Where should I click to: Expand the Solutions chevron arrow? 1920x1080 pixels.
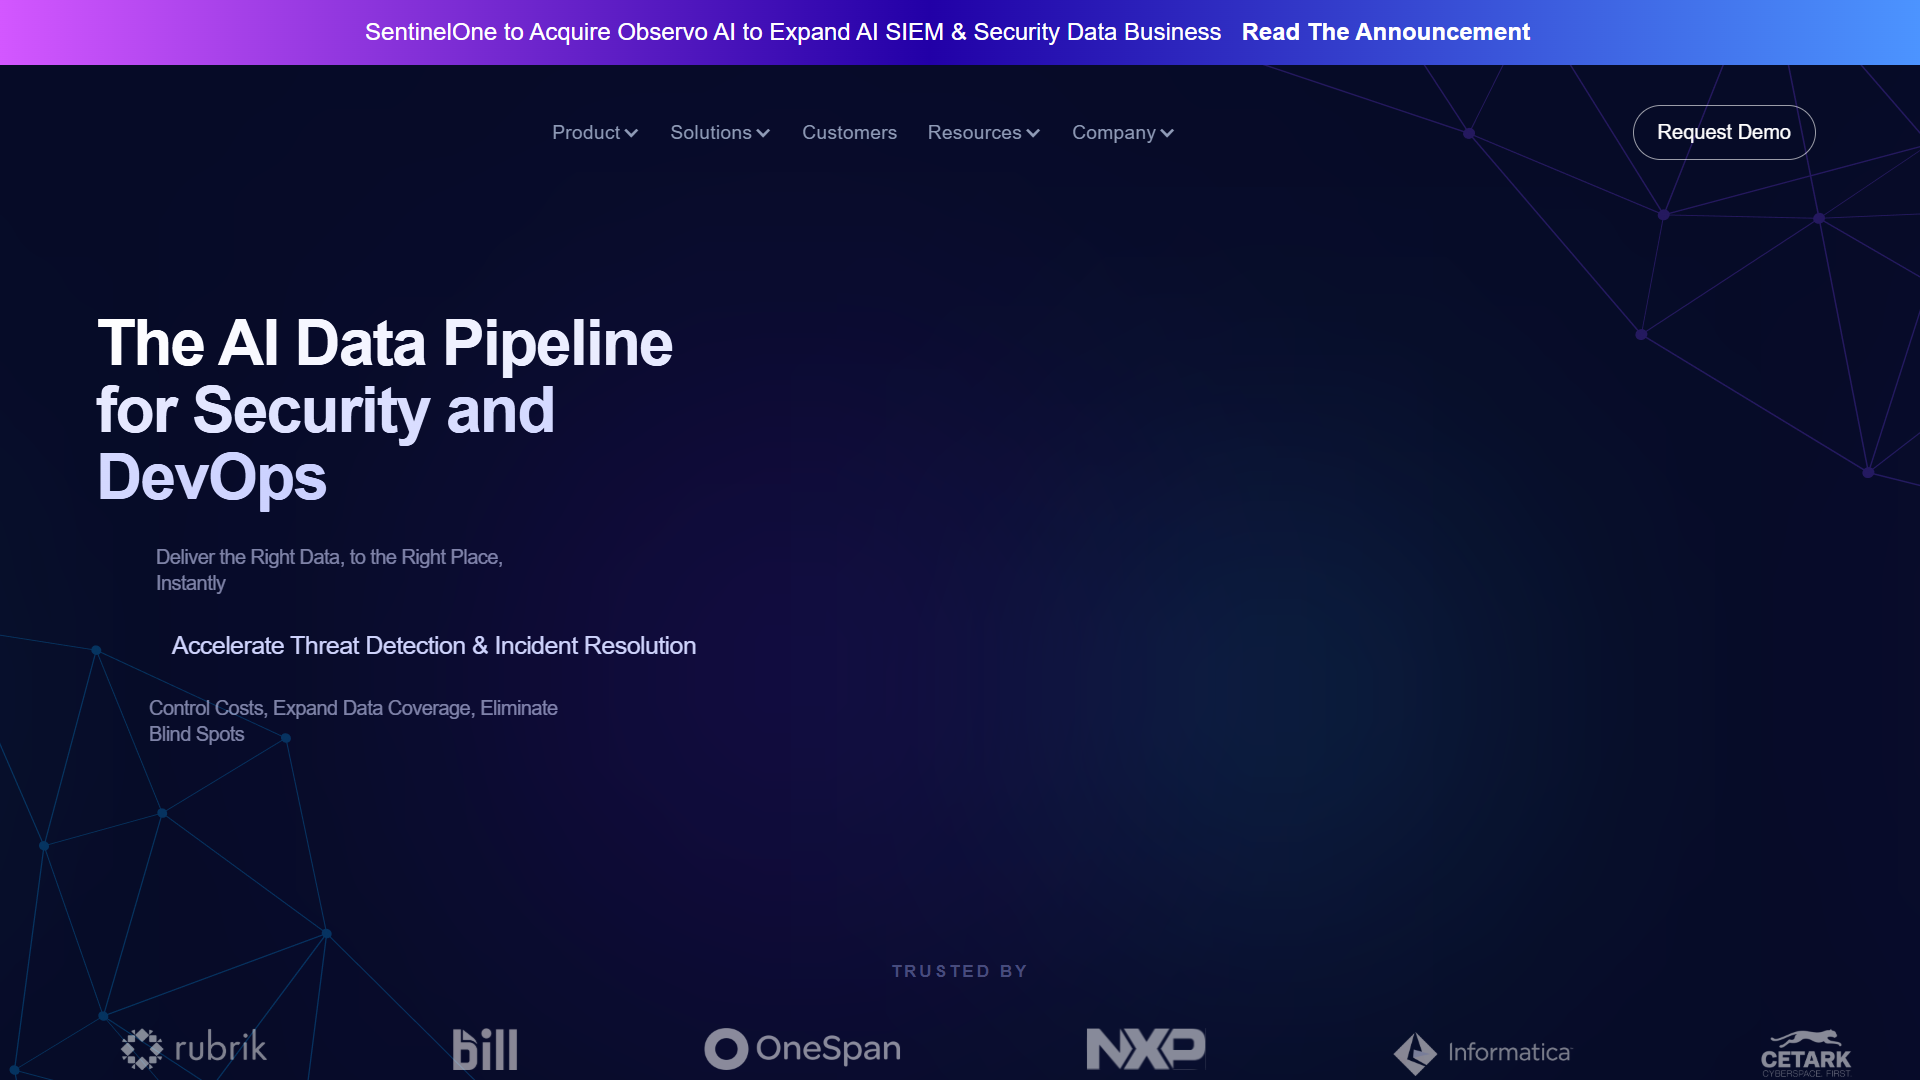(x=764, y=133)
